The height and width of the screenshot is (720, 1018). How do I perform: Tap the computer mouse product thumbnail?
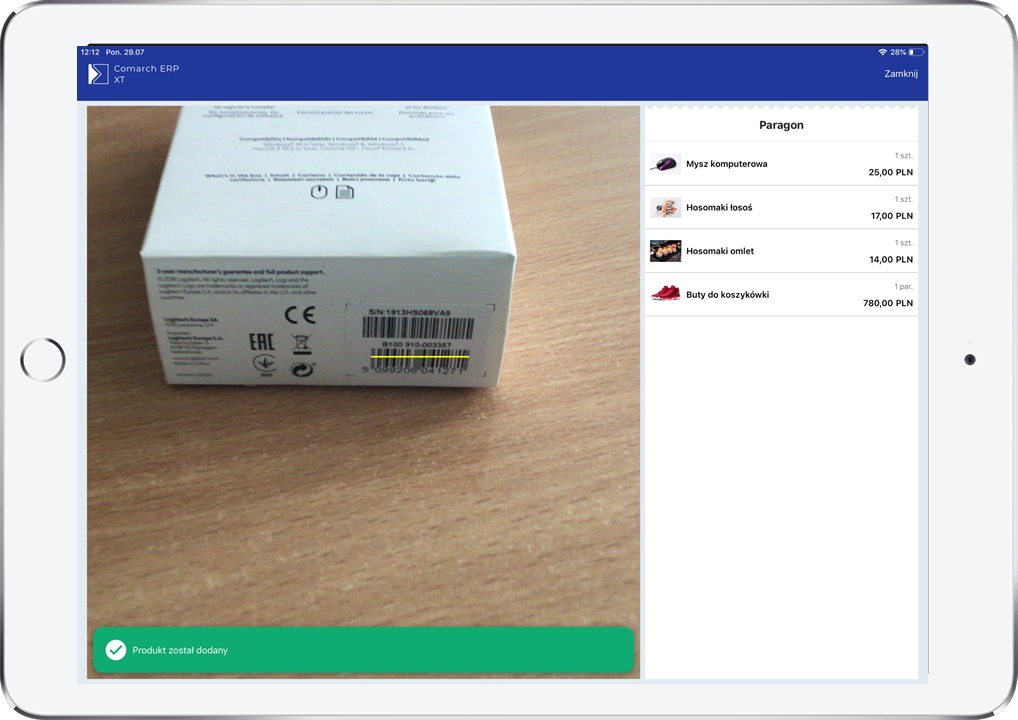(665, 164)
